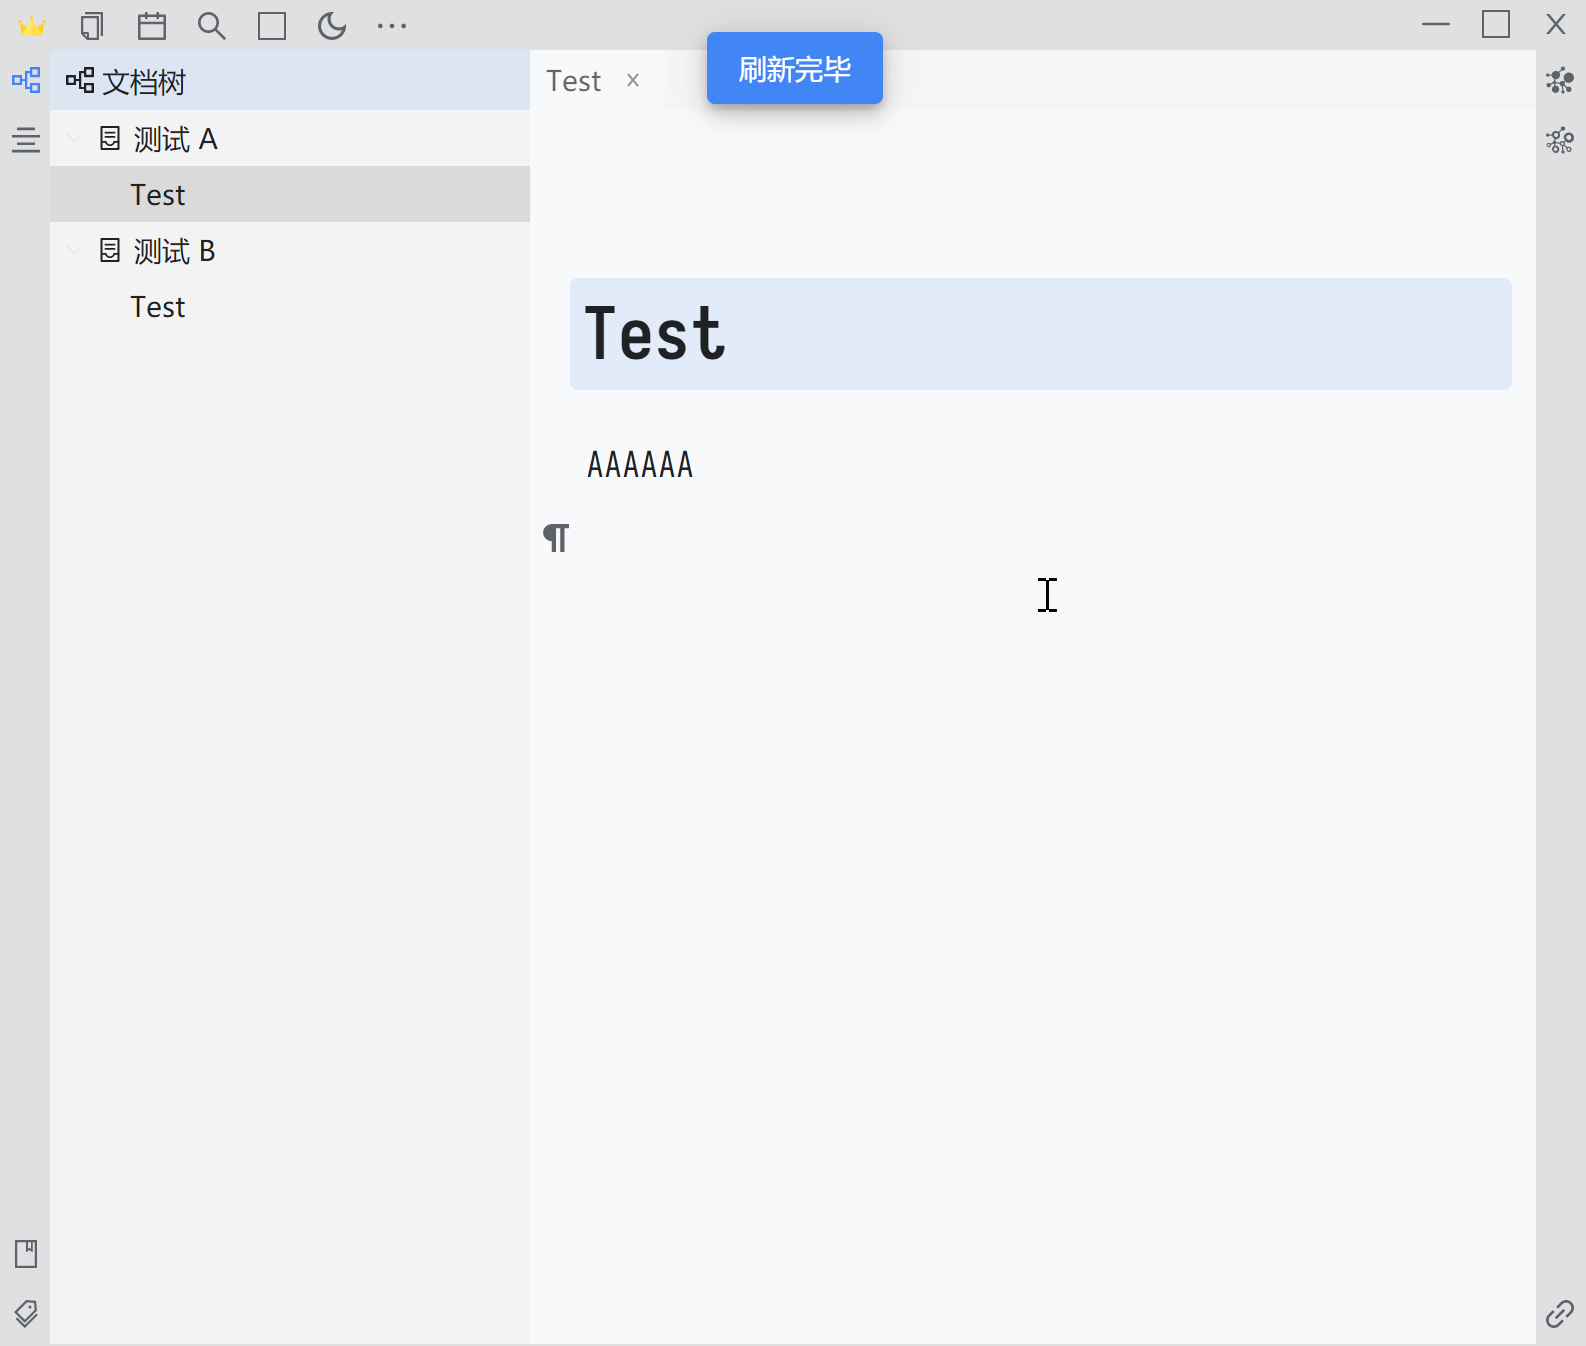
Task: Select the 测试 A notebook
Action: 290,139
